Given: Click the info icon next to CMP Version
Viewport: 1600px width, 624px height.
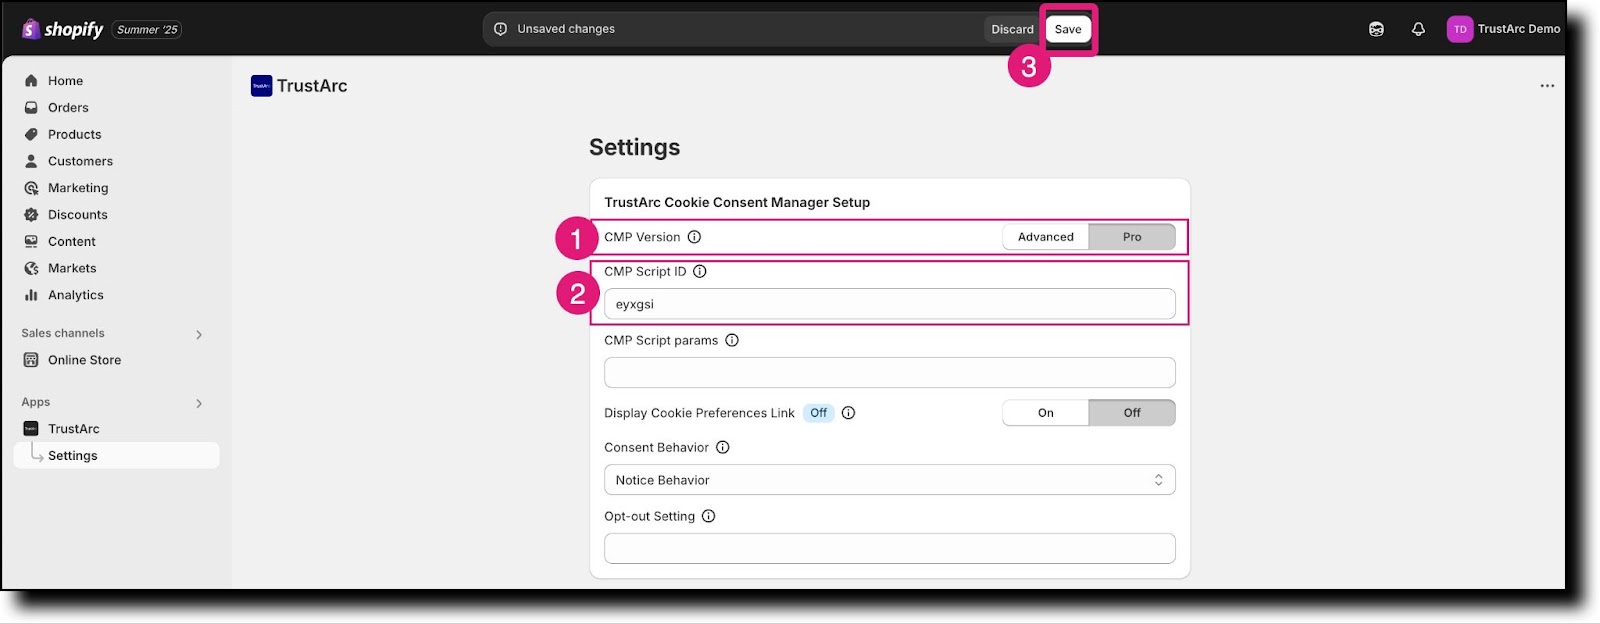Looking at the screenshot, I should tap(694, 237).
